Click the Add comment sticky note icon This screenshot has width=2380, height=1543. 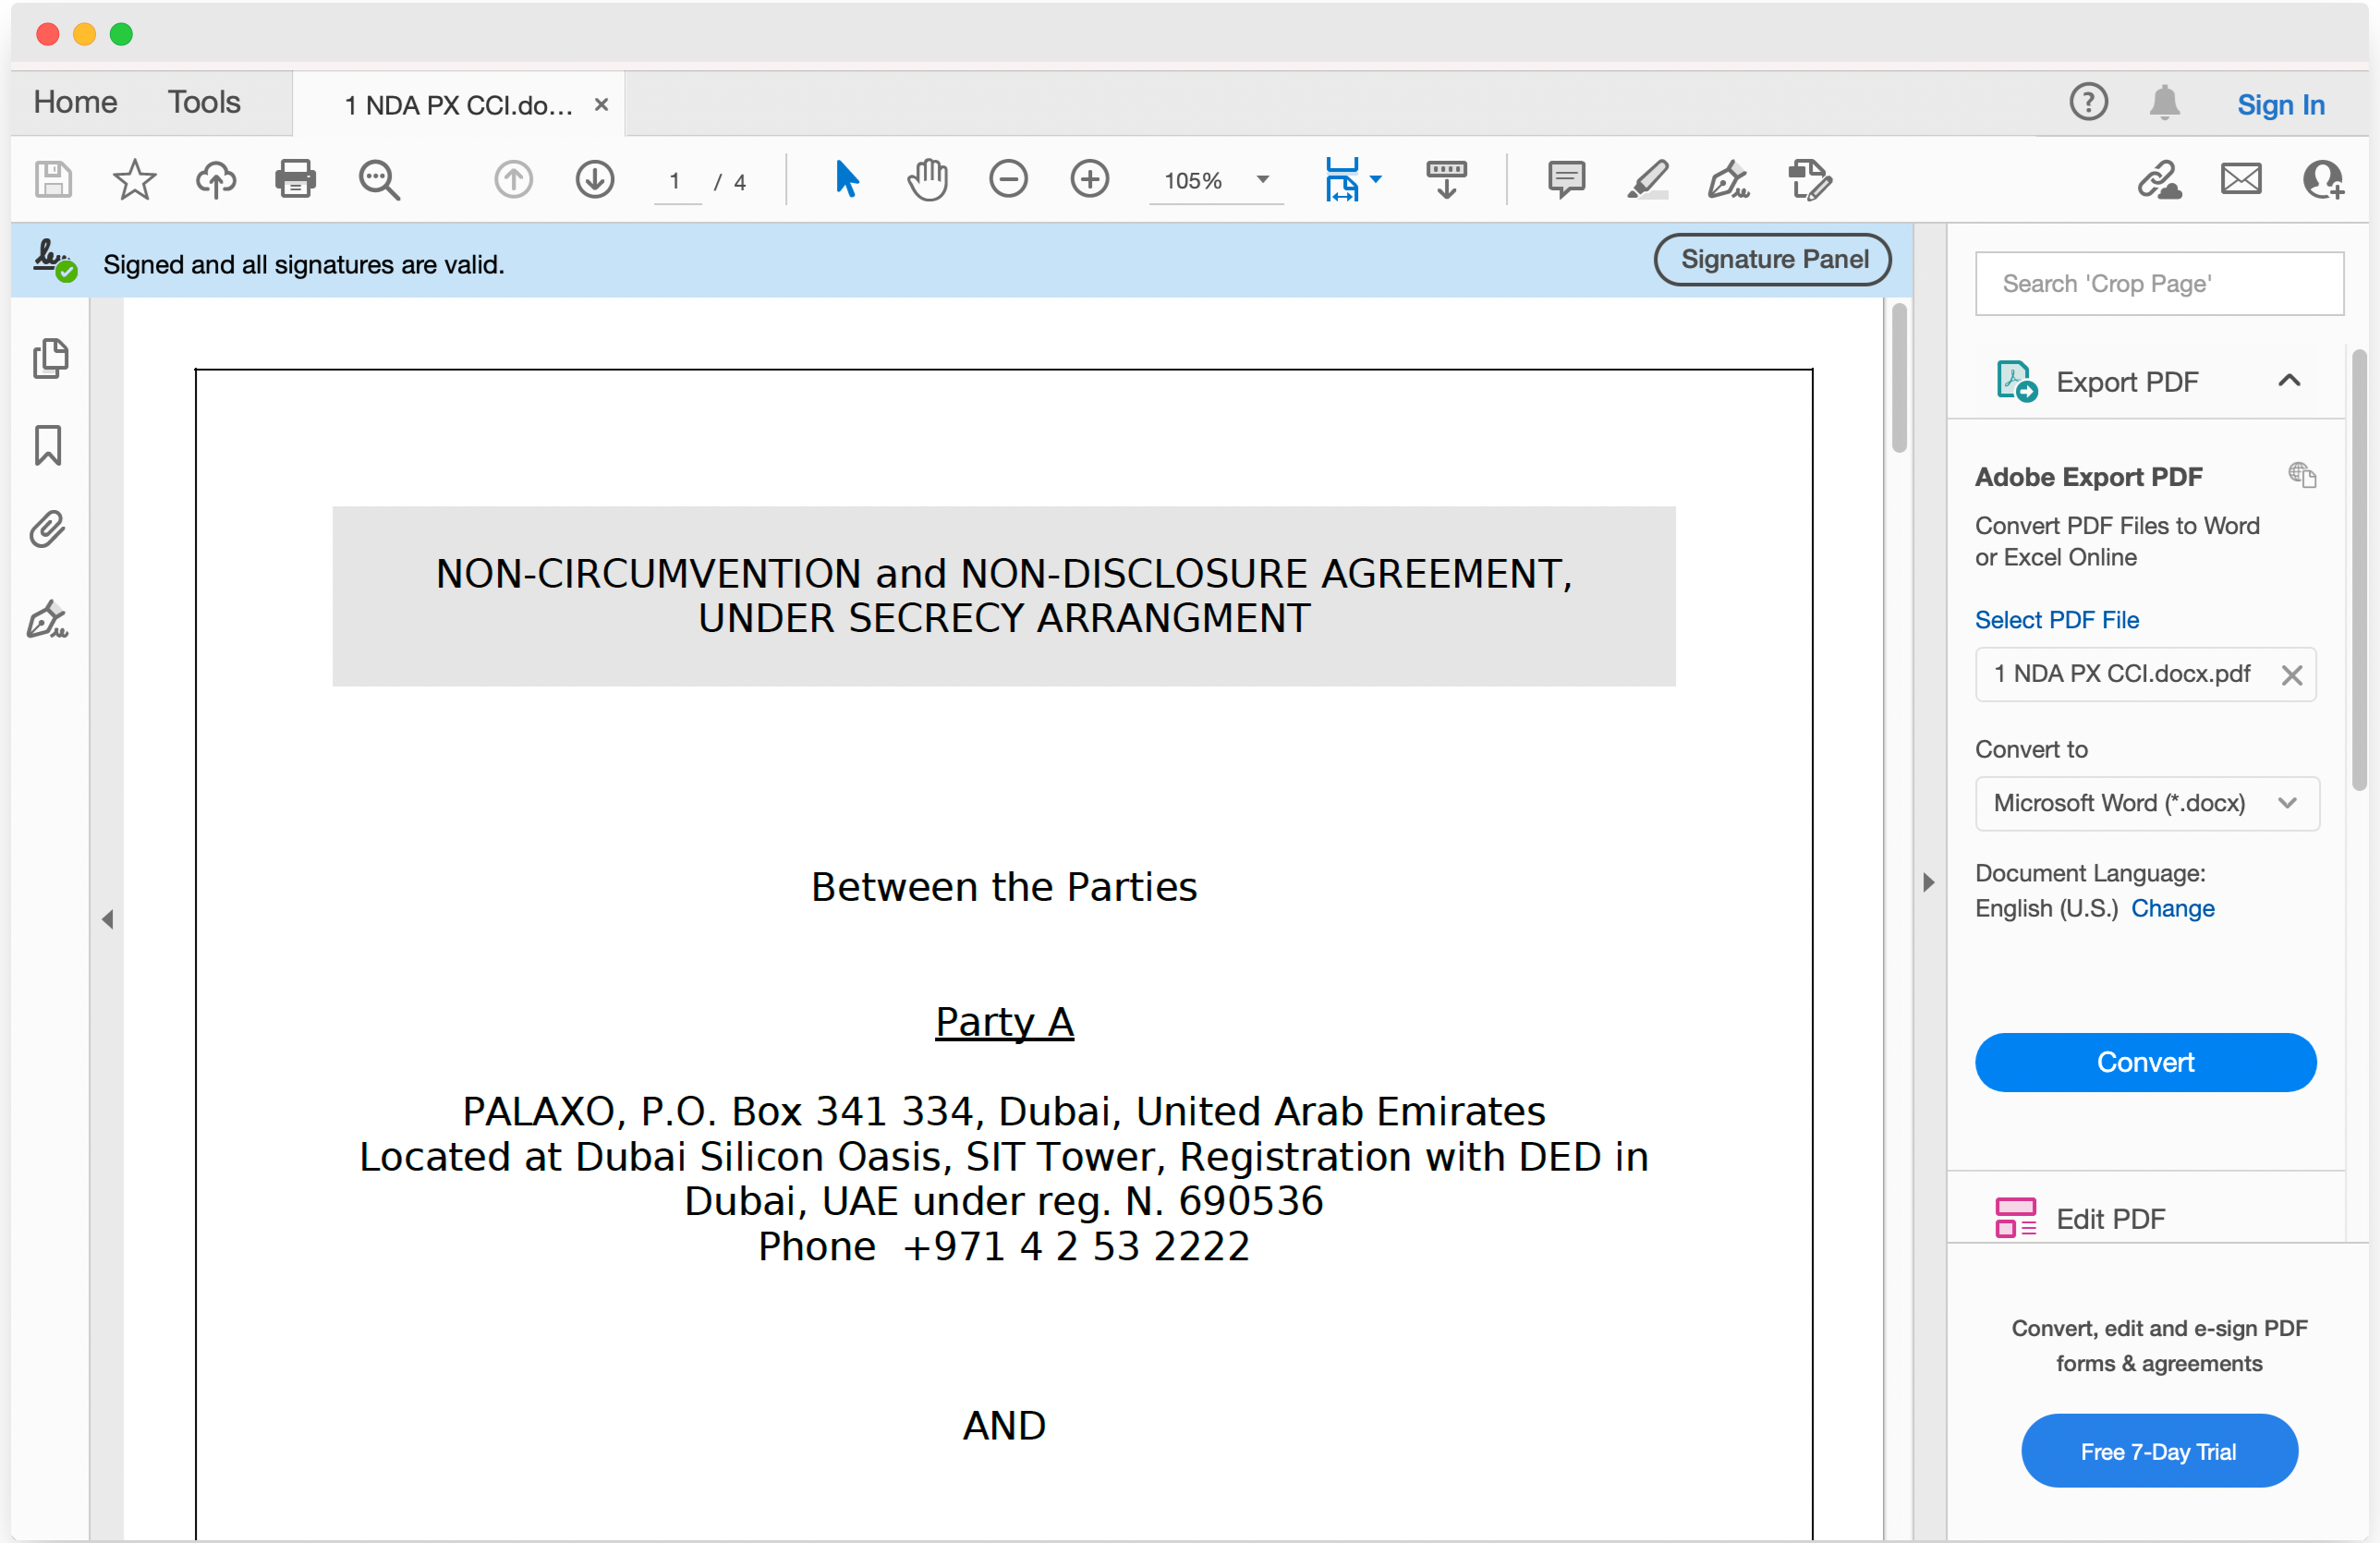tap(1565, 180)
